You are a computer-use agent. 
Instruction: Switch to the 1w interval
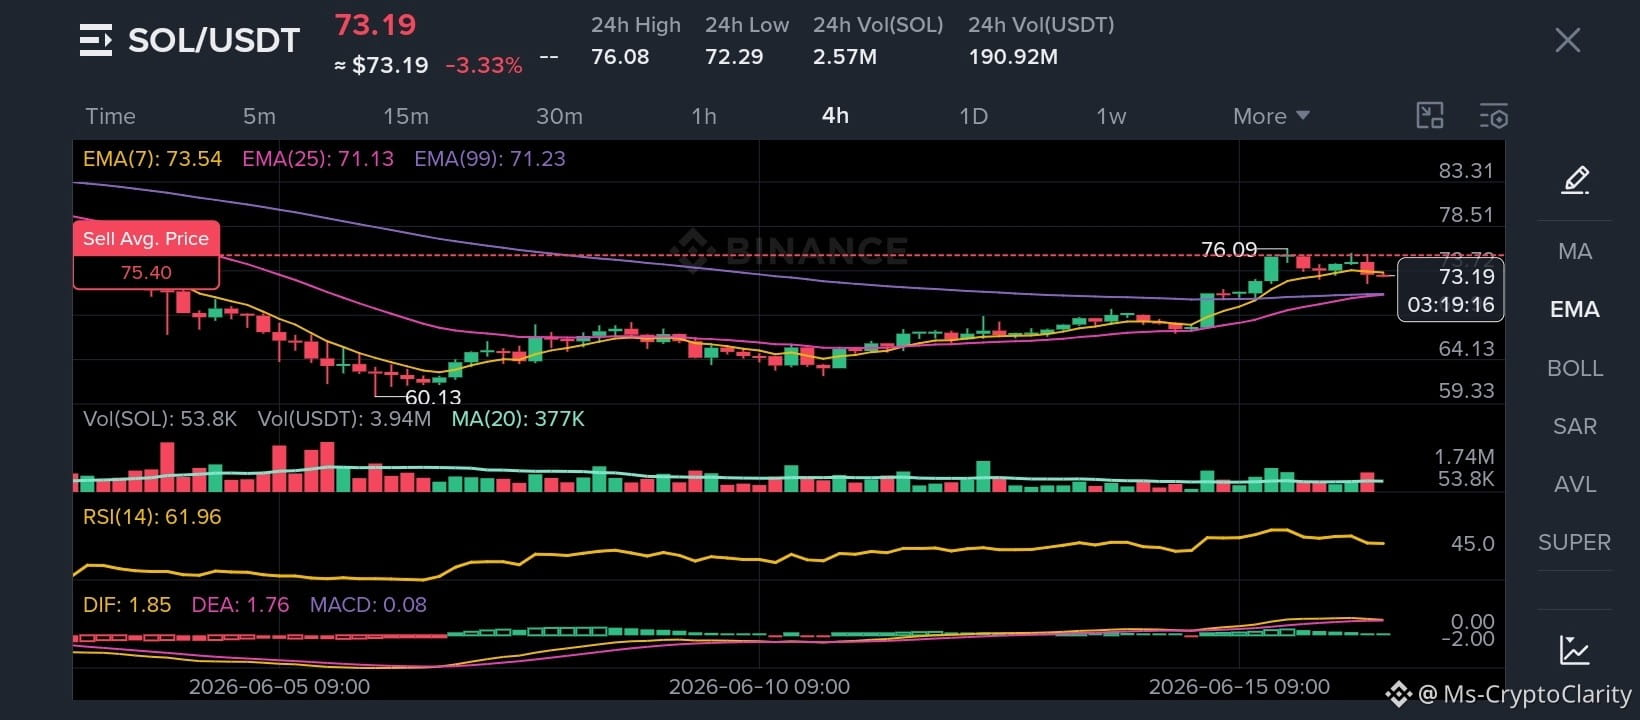point(1111,116)
